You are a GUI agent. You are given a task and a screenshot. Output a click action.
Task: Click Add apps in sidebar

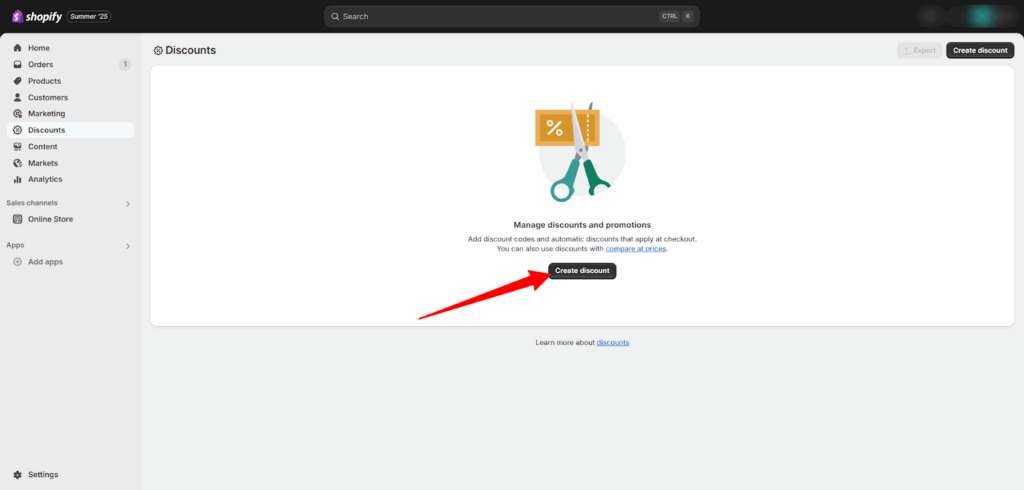(x=45, y=262)
